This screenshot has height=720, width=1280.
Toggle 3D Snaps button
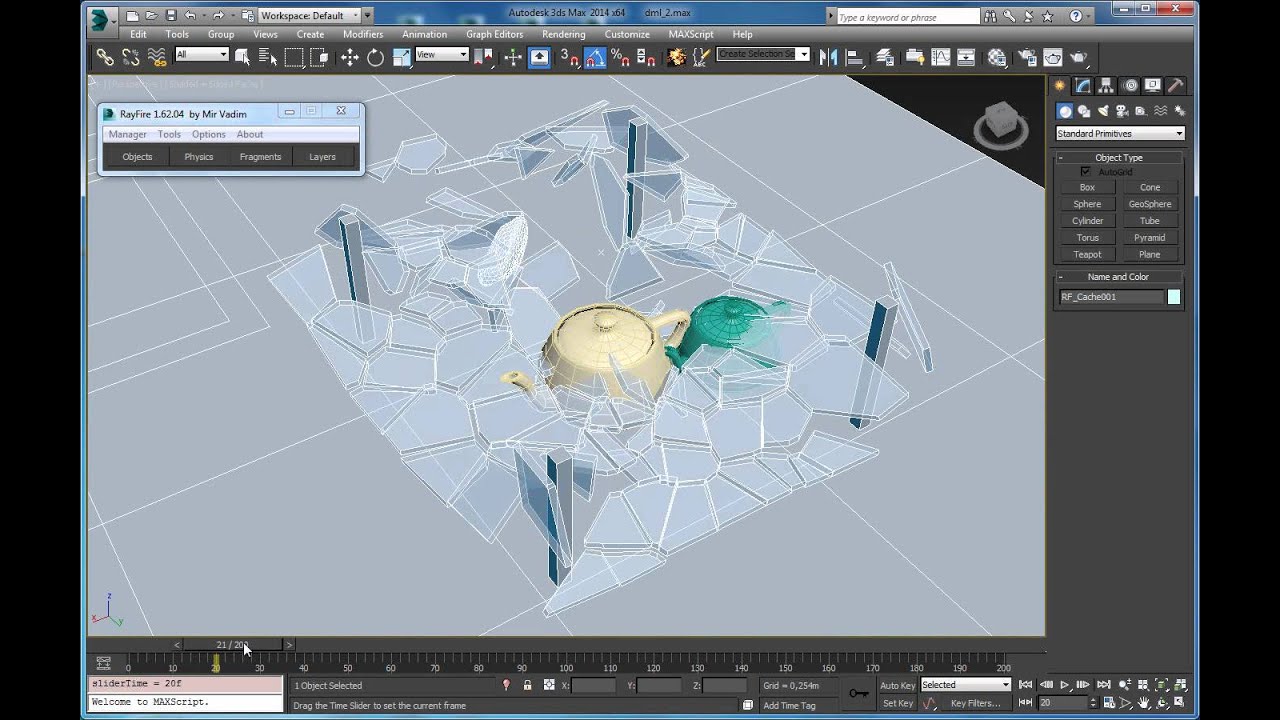pos(570,57)
